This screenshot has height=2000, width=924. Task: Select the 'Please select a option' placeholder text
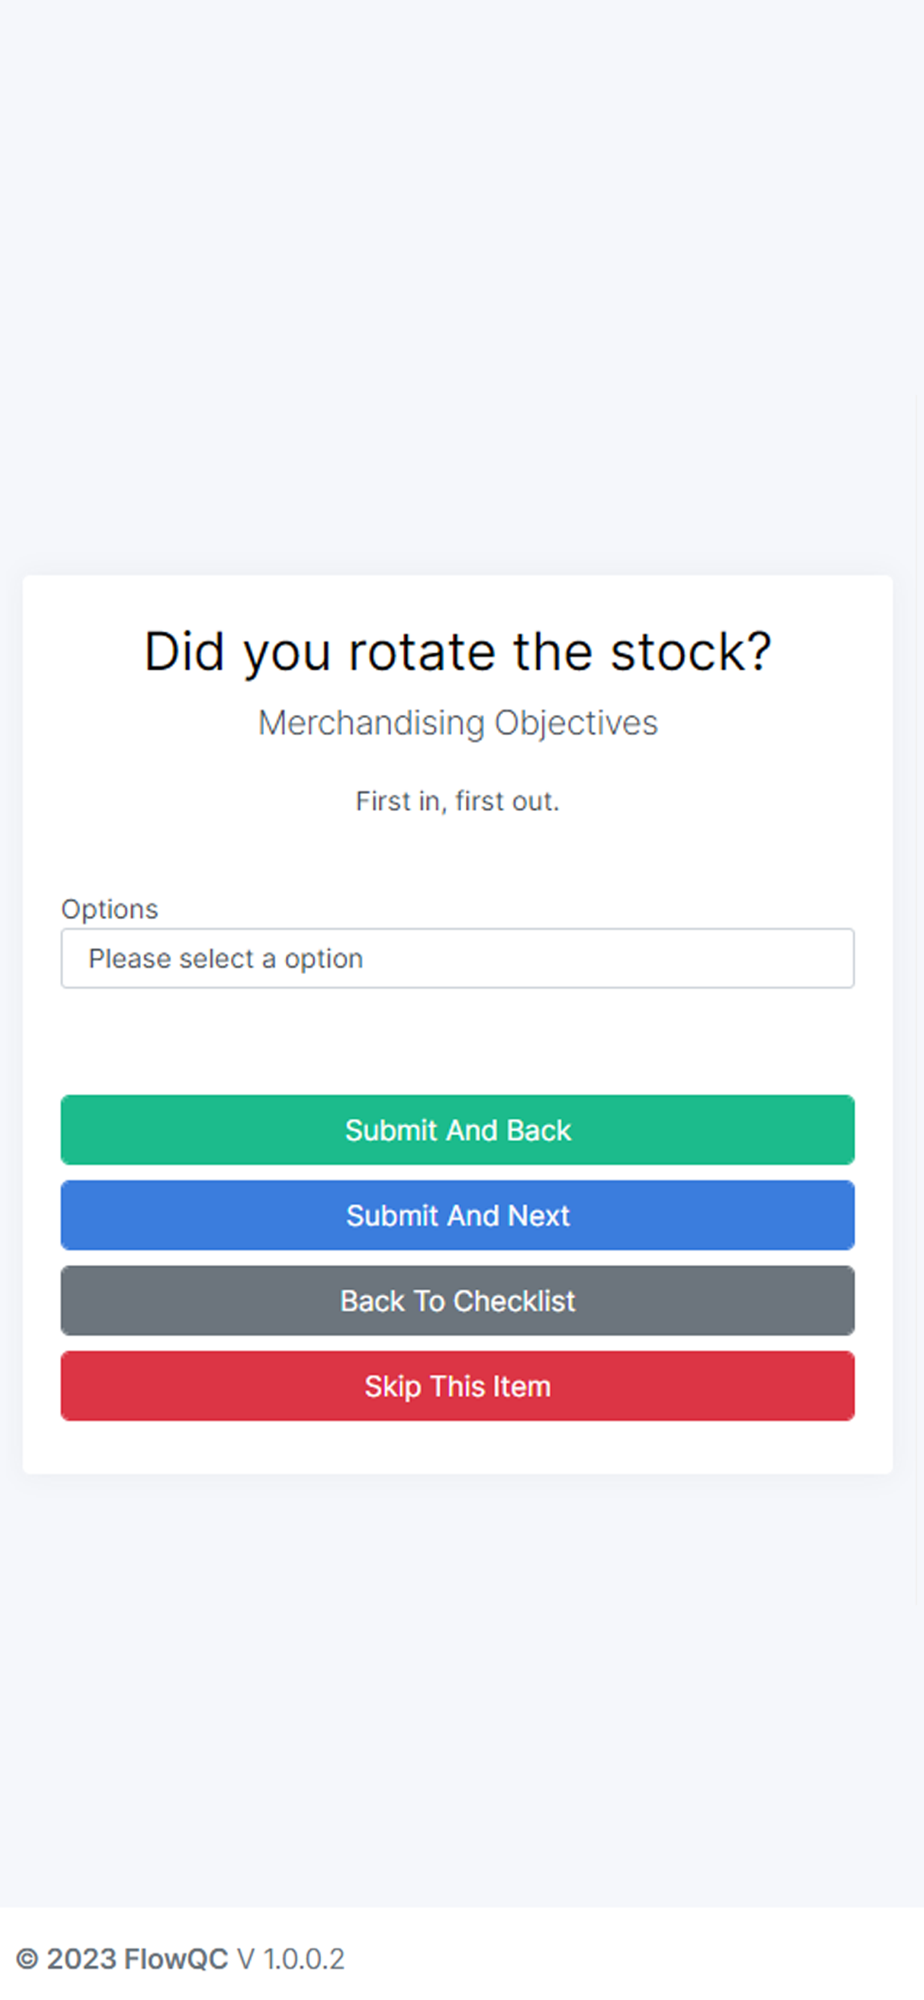(226, 958)
